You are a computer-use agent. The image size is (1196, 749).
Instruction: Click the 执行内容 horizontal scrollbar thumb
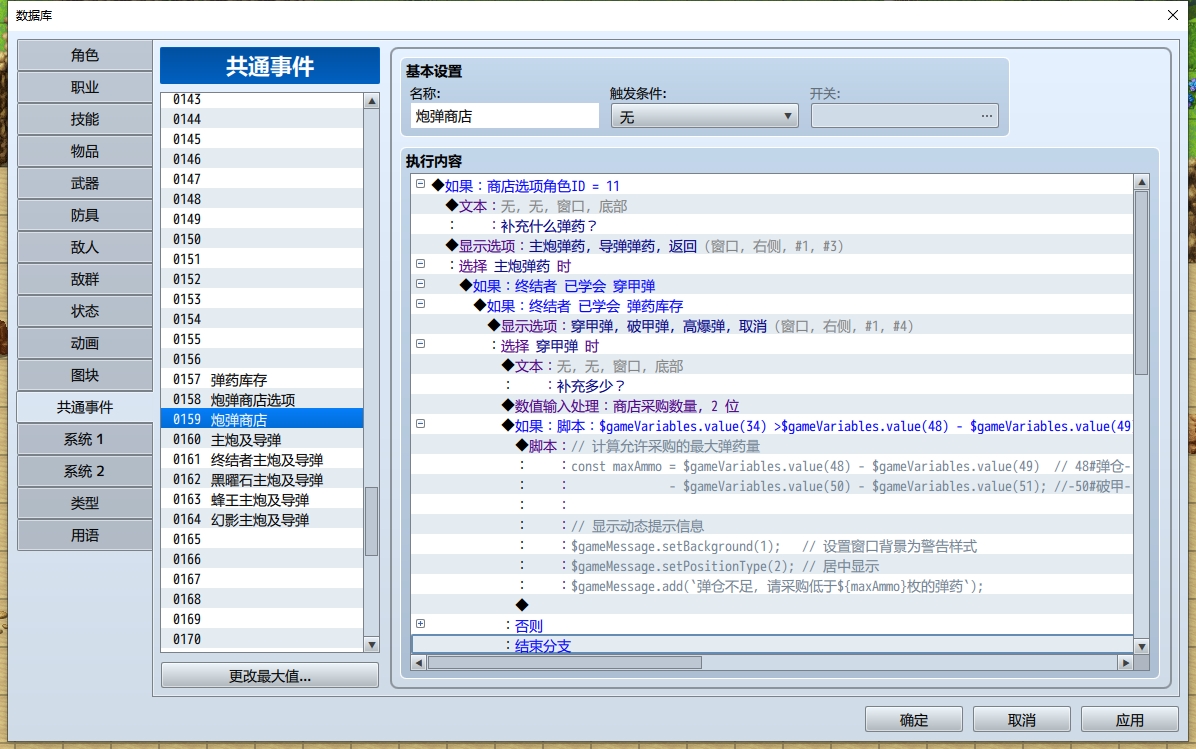point(564,663)
